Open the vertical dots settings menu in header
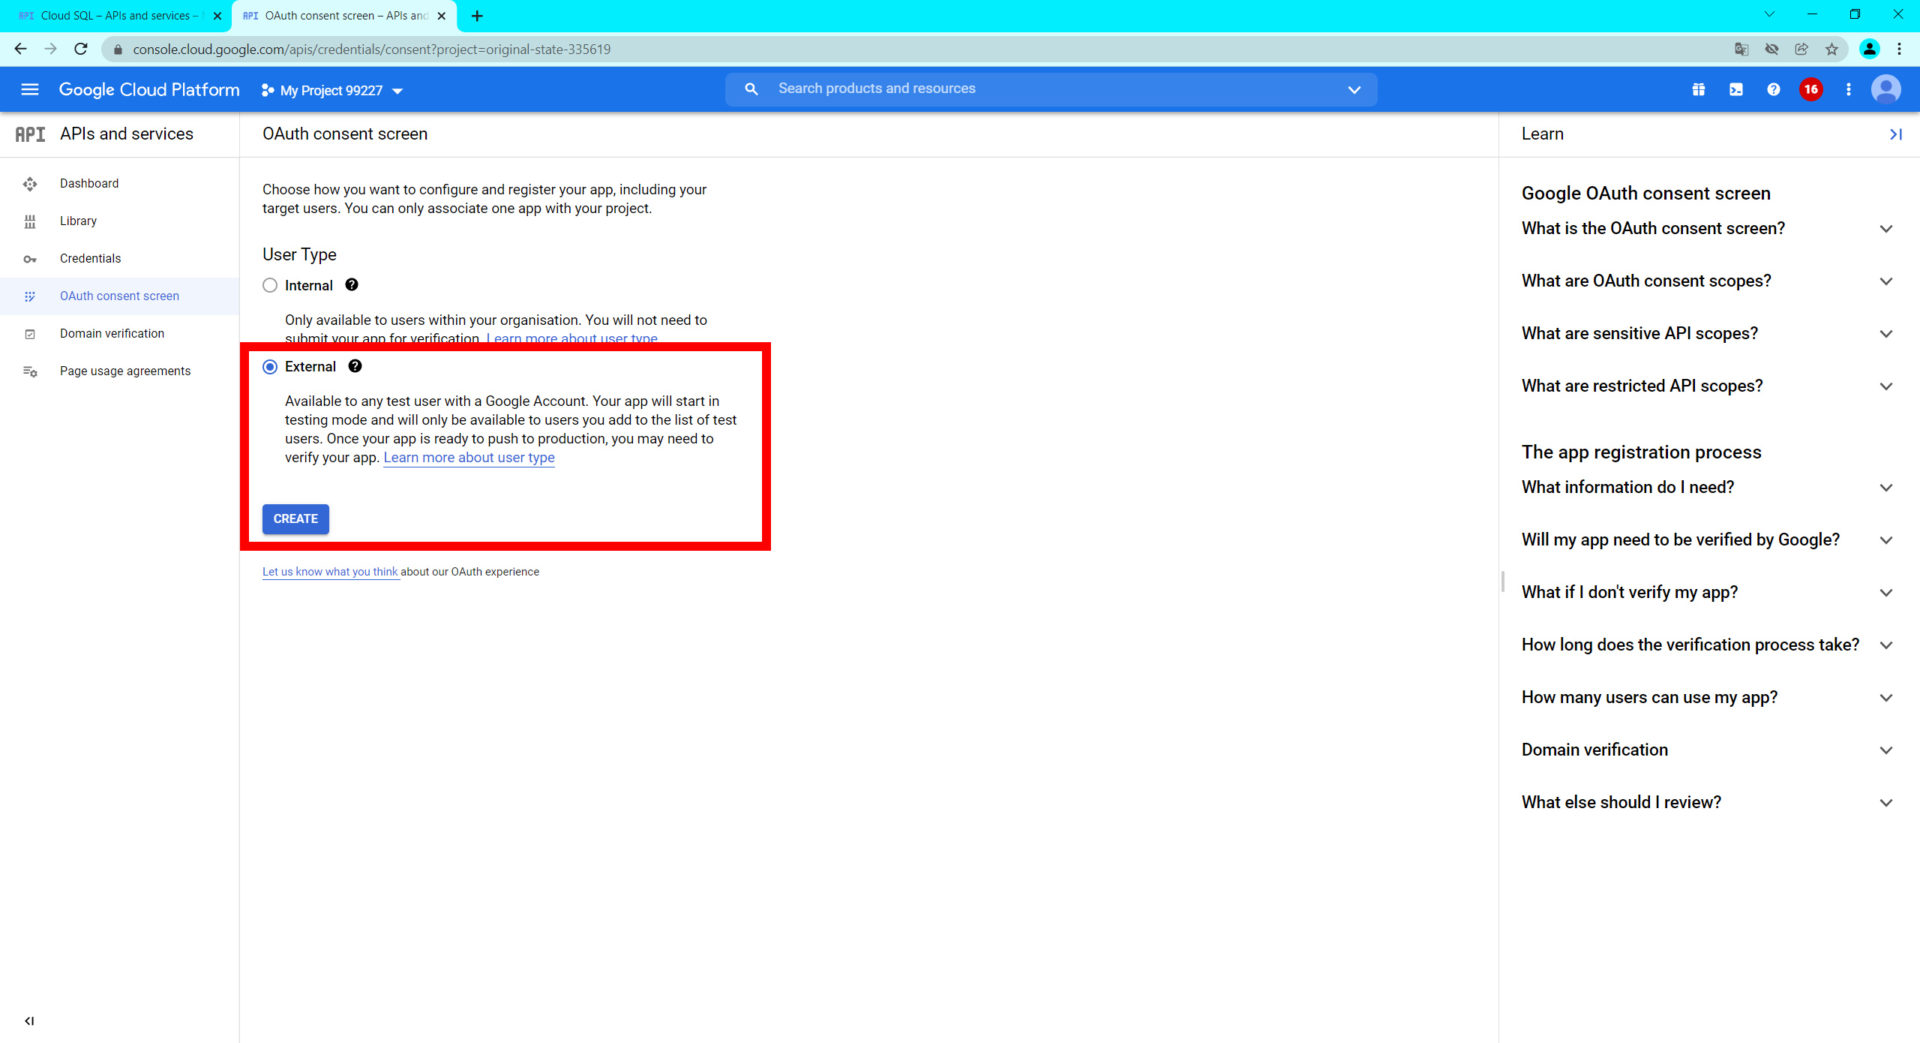The image size is (1920, 1043). pos(1848,89)
